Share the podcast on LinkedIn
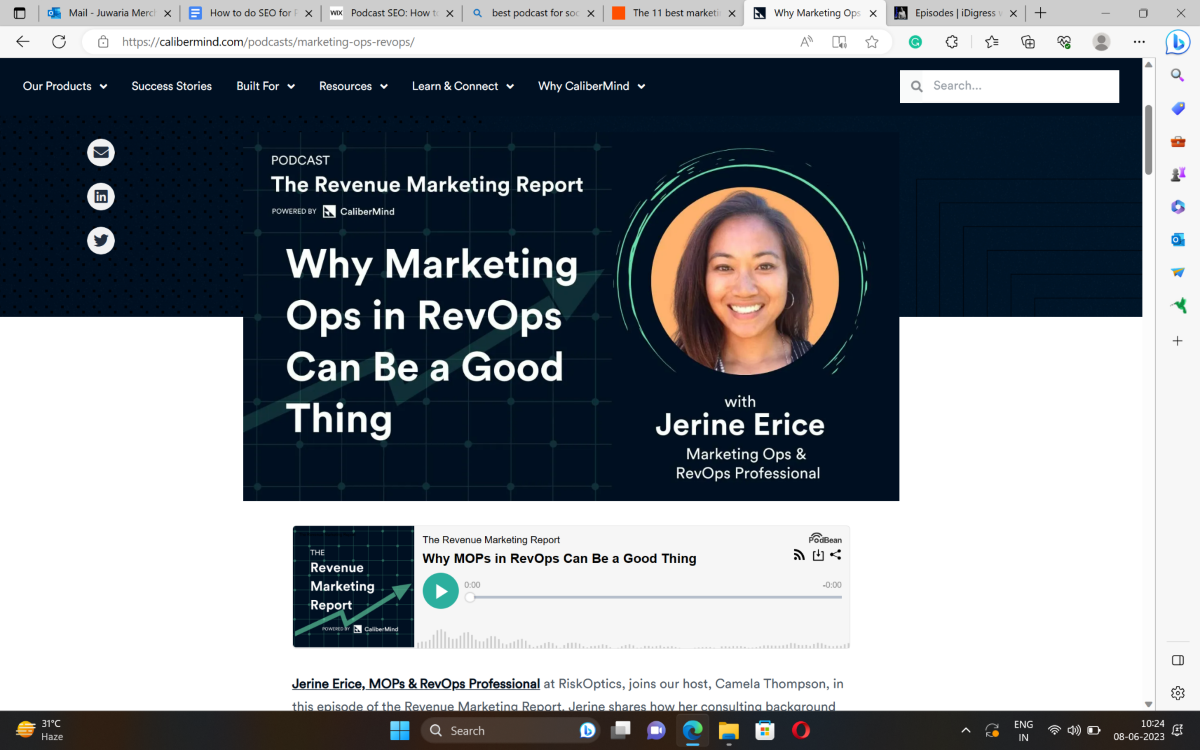 click(x=101, y=196)
